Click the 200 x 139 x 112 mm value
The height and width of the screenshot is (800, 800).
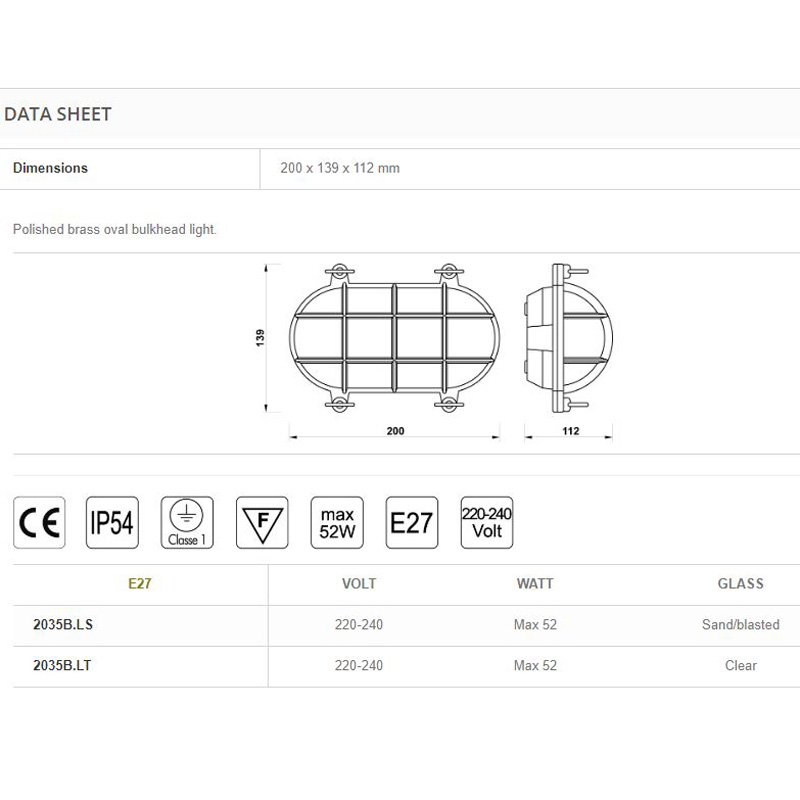340,168
